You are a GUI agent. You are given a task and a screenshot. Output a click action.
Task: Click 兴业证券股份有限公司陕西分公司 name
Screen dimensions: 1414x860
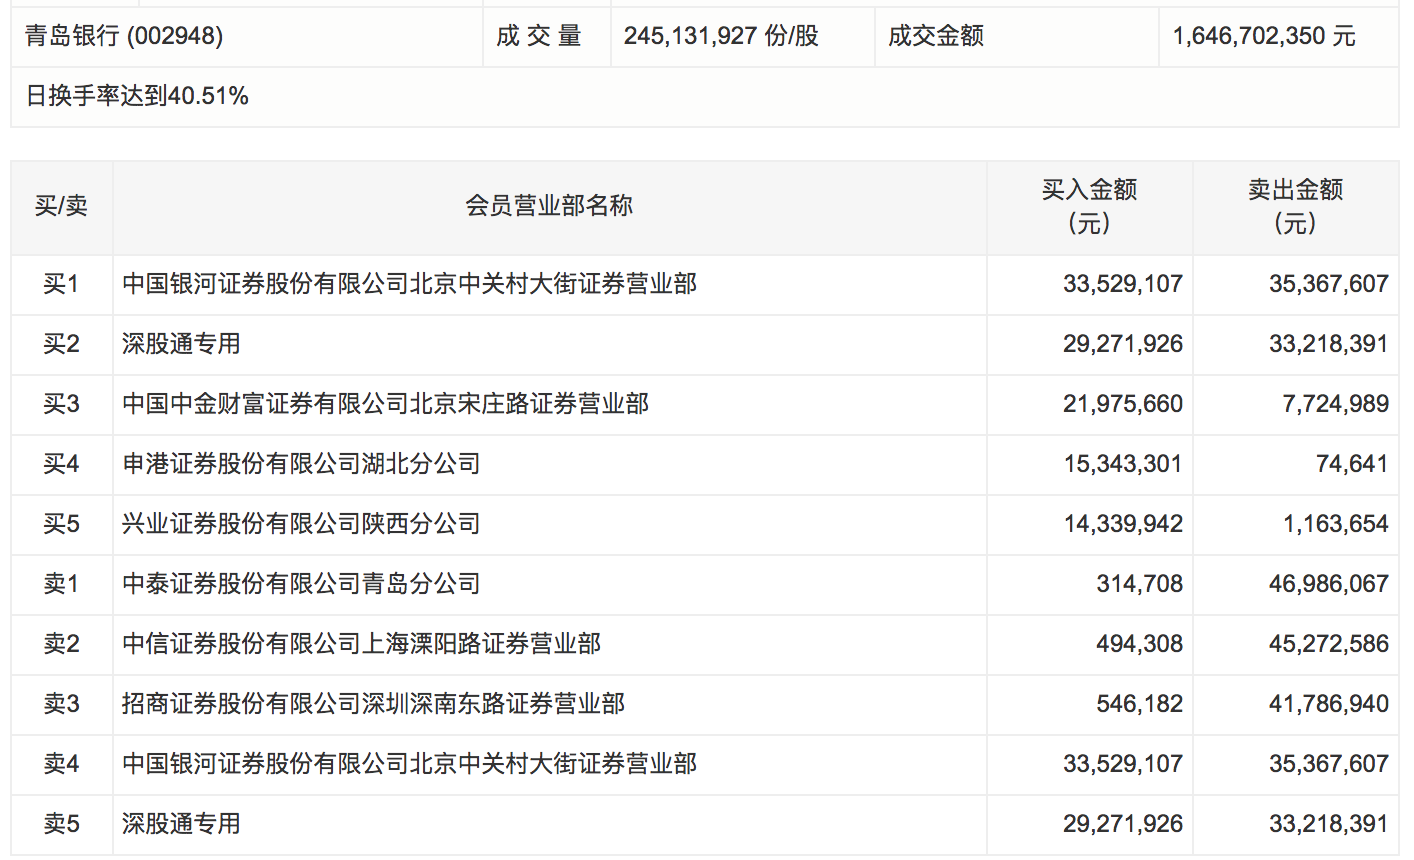click(x=302, y=524)
